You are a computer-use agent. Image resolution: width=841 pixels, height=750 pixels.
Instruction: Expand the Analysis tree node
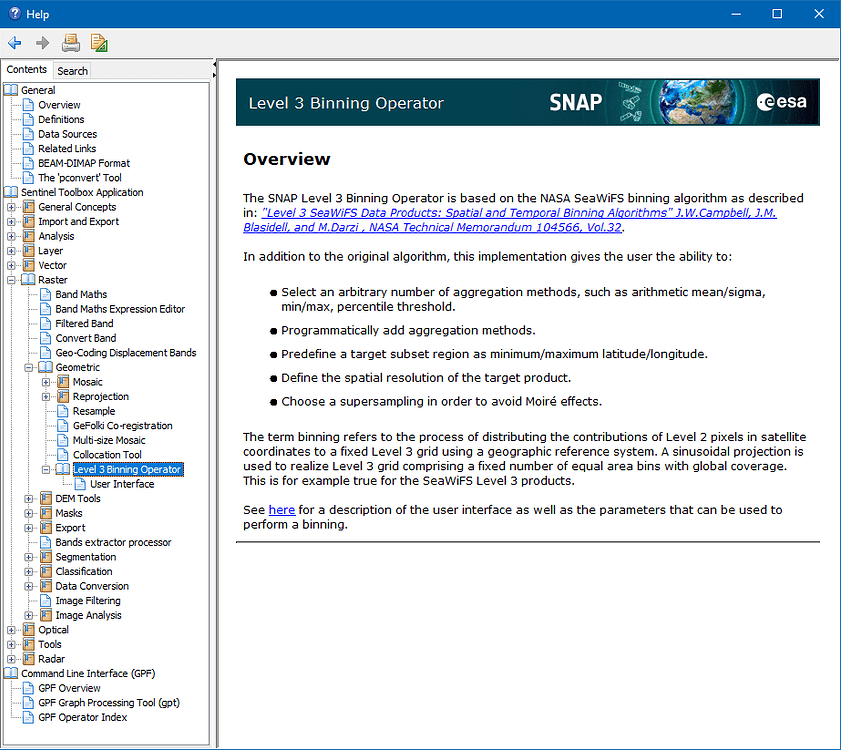(x=11, y=236)
